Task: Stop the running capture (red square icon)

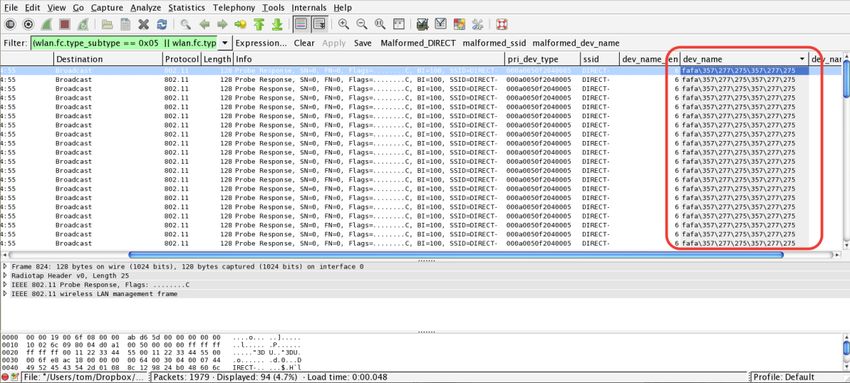Action: coord(65,24)
